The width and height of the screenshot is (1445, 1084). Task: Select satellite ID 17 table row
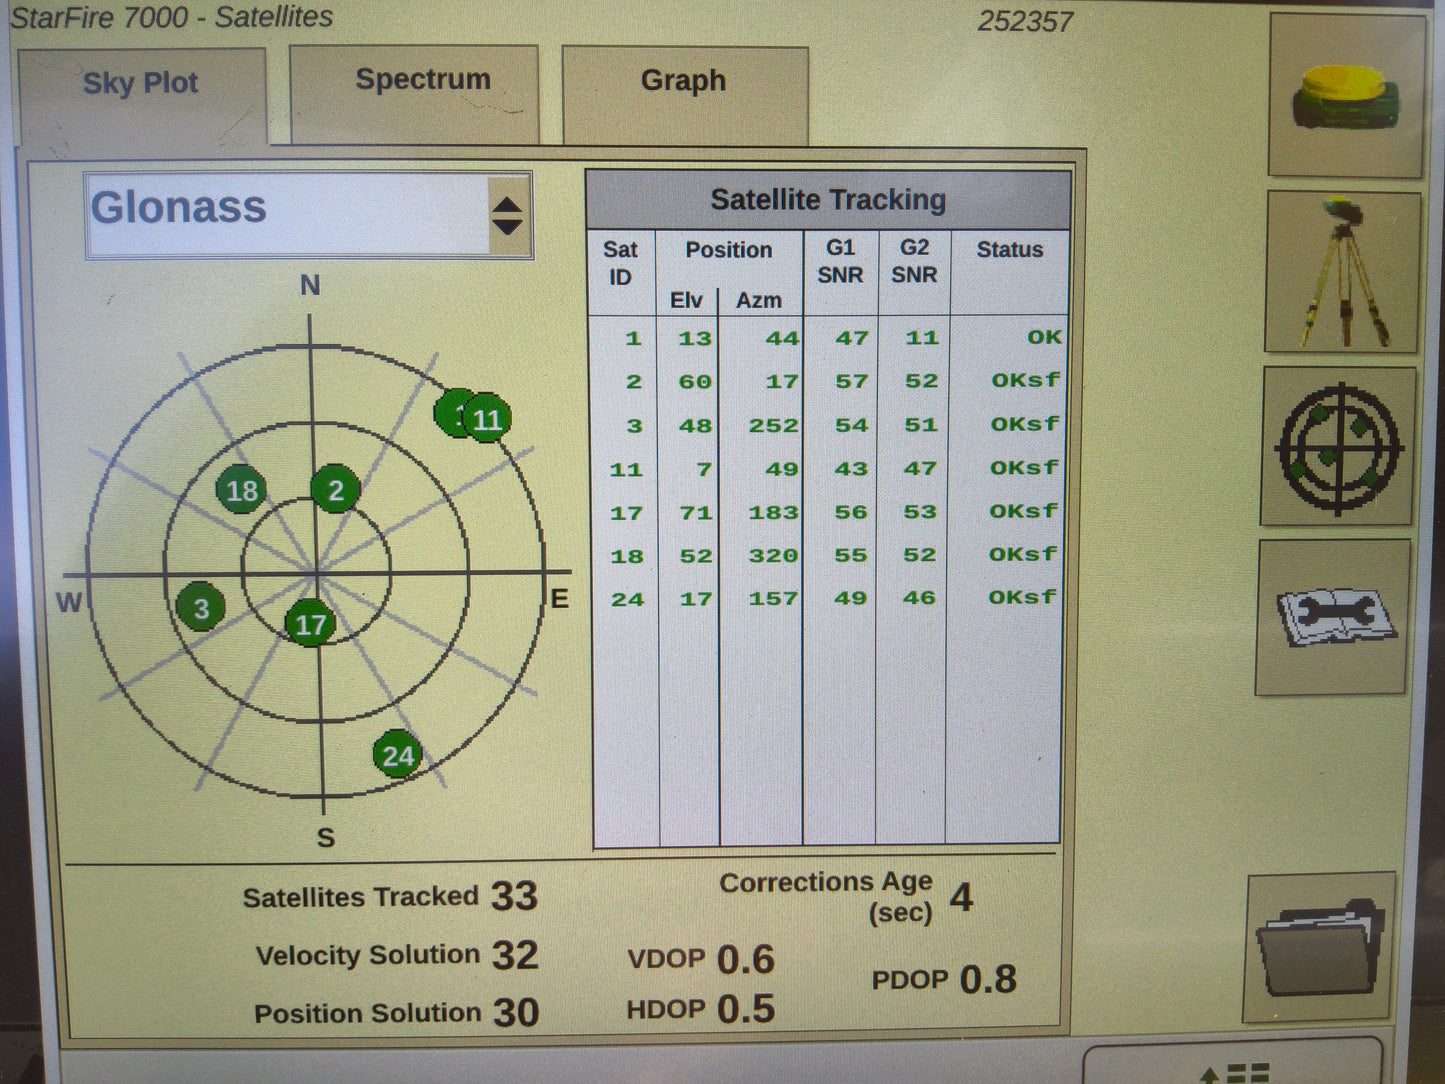click(827, 512)
